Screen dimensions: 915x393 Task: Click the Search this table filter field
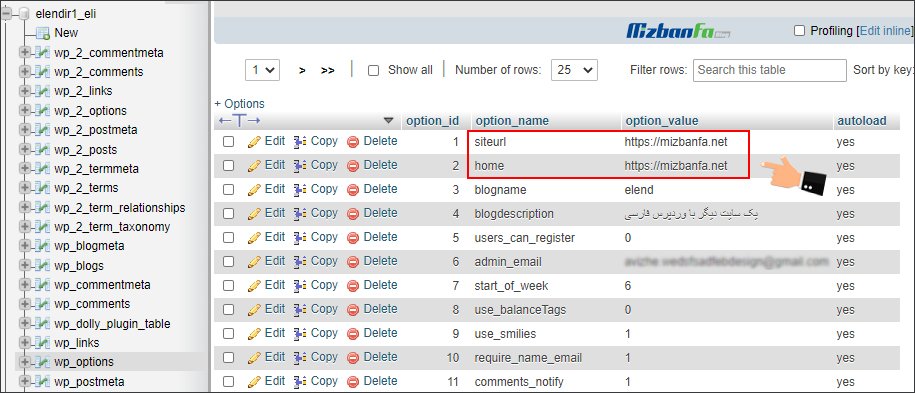point(770,70)
